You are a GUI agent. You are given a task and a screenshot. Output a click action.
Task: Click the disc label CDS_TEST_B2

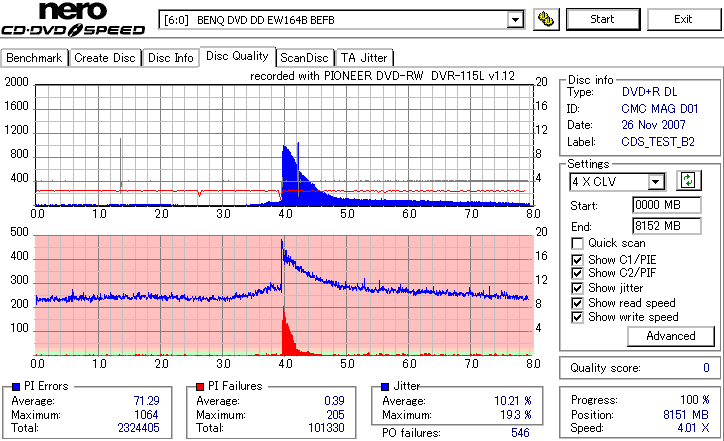point(658,142)
